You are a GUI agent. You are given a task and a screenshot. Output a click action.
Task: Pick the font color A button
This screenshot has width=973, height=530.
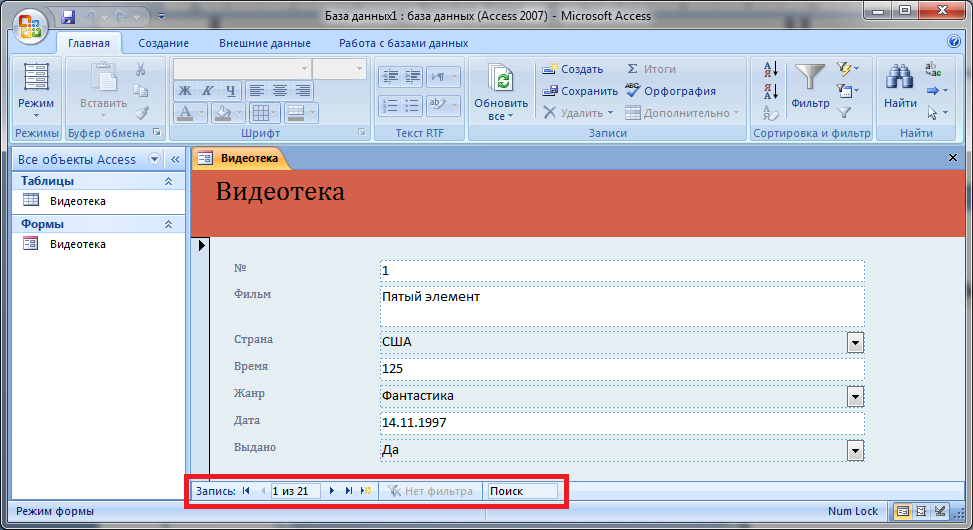[184, 113]
